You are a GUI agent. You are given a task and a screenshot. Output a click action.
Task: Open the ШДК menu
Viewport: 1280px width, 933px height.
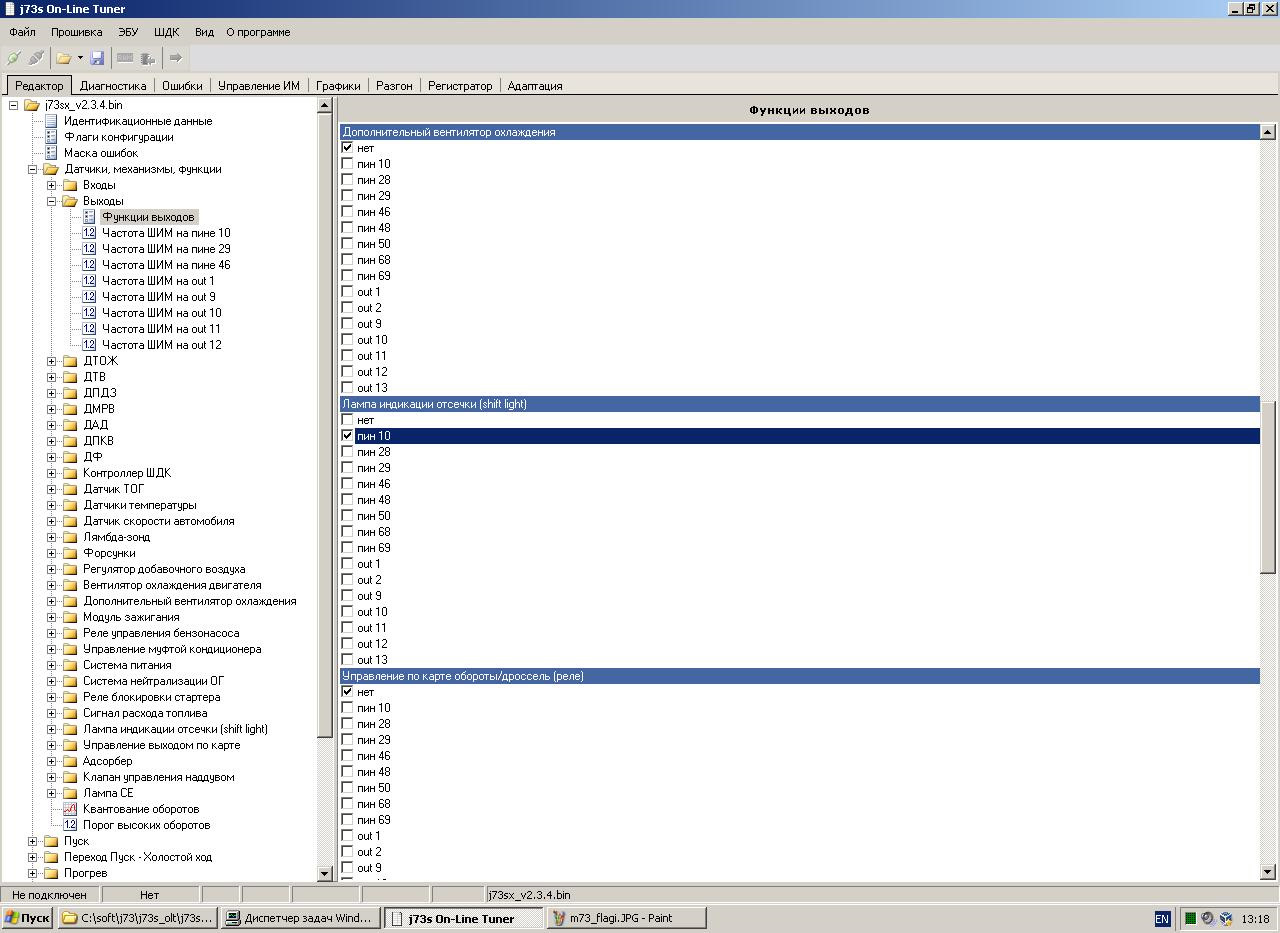[166, 32]
